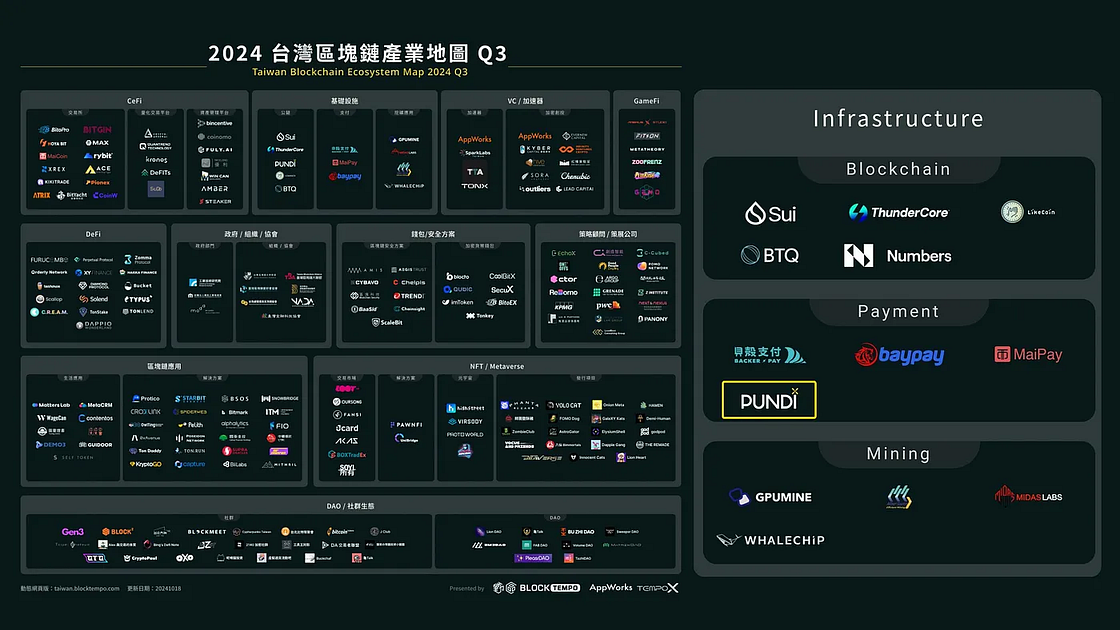Click the AppWorks logo in footer

click(610, 588)
